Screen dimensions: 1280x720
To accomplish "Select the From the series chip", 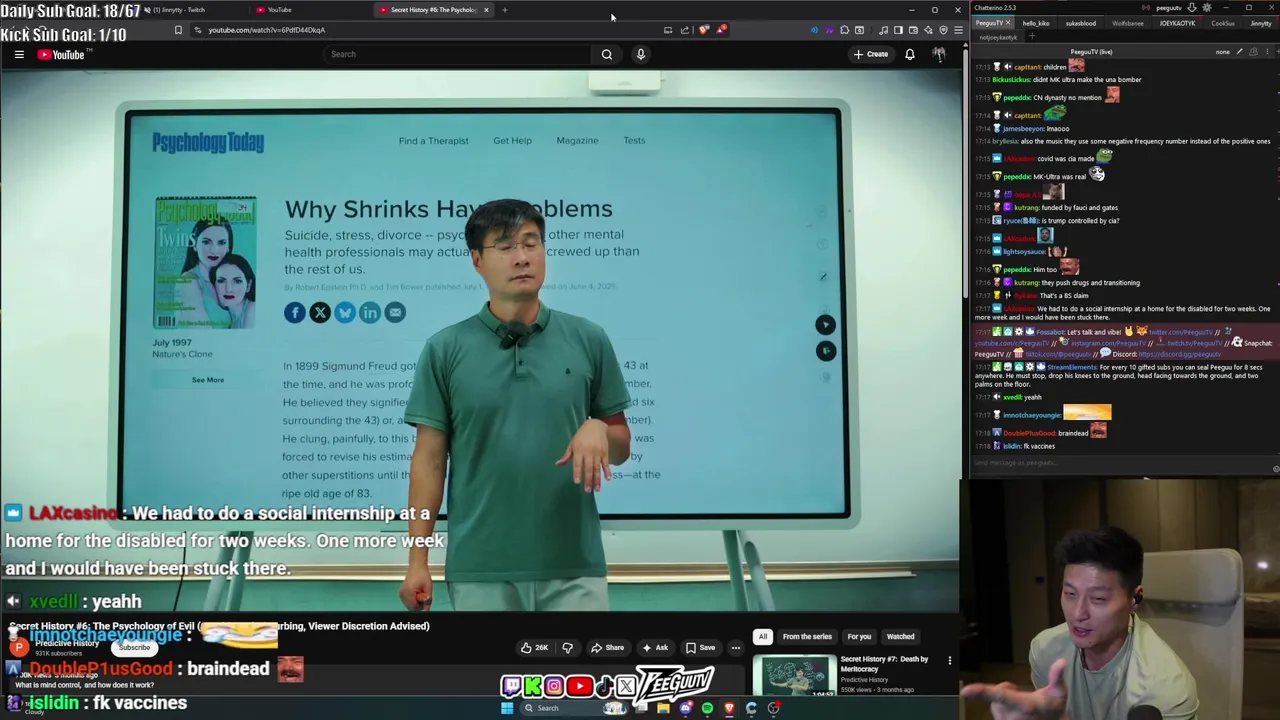I will point(807,636).
